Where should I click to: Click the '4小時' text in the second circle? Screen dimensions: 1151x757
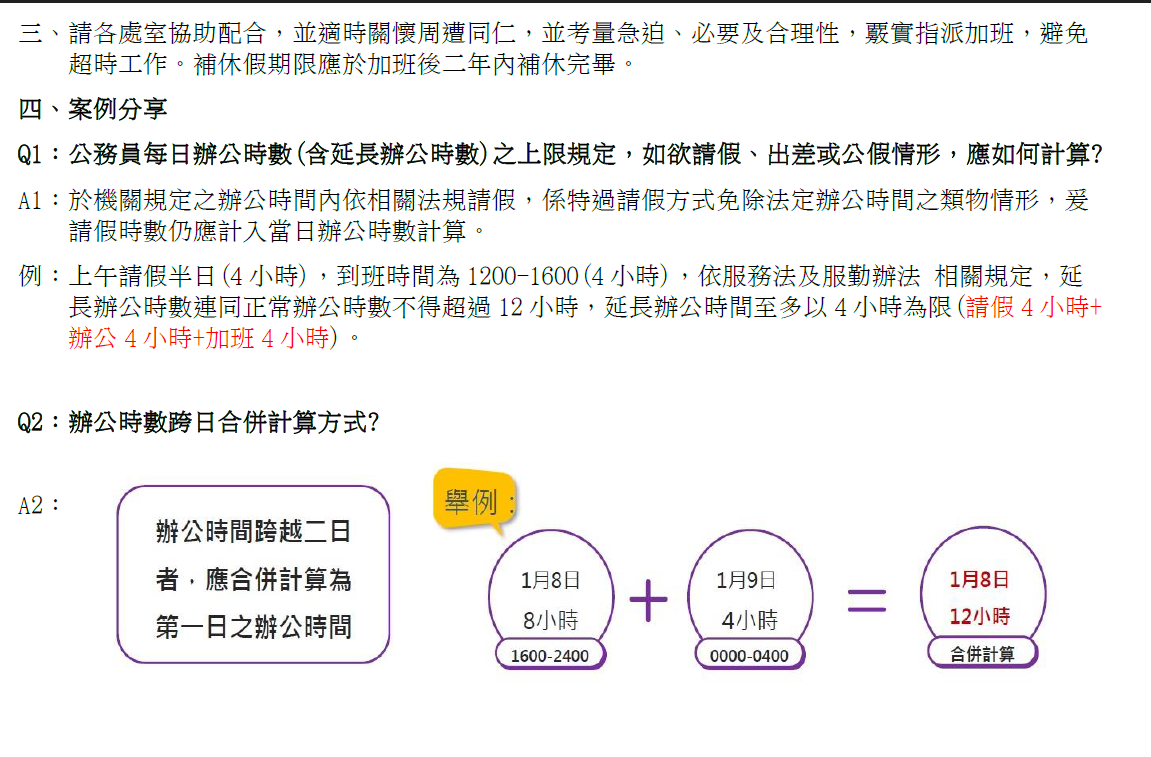coord(749,620)
